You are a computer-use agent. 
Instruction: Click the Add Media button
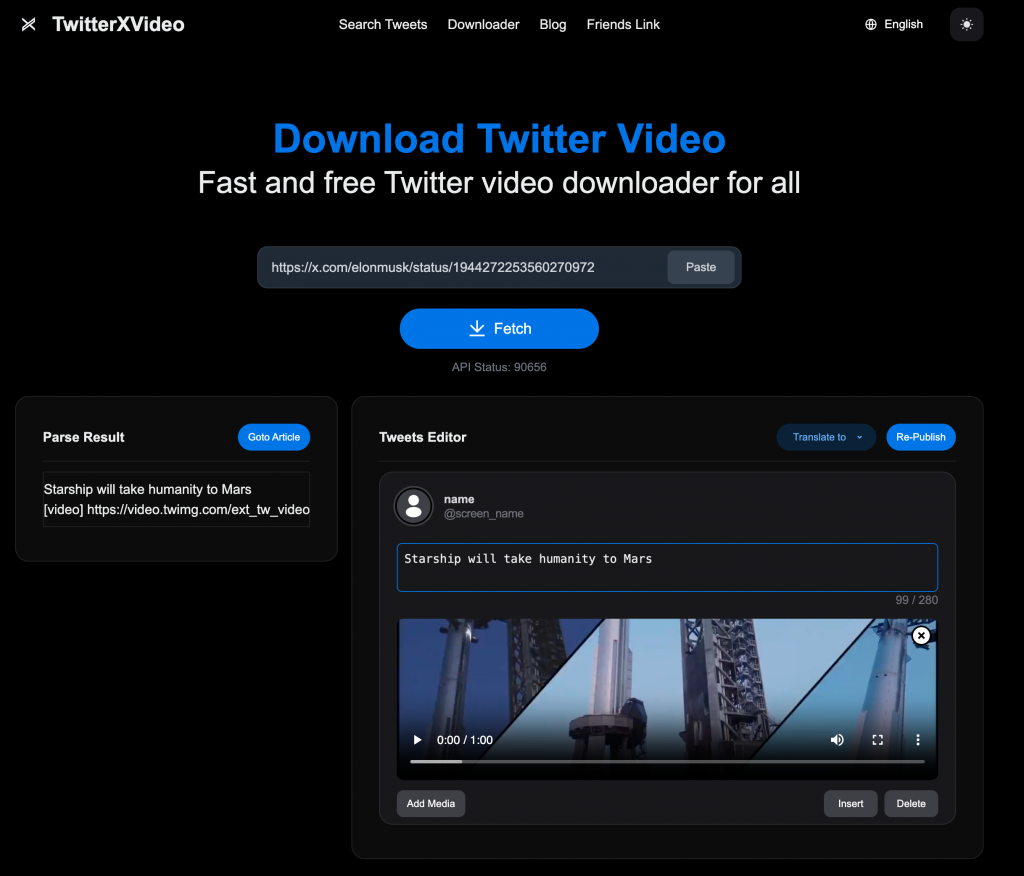pyautogui.click(x=431, y=803)
